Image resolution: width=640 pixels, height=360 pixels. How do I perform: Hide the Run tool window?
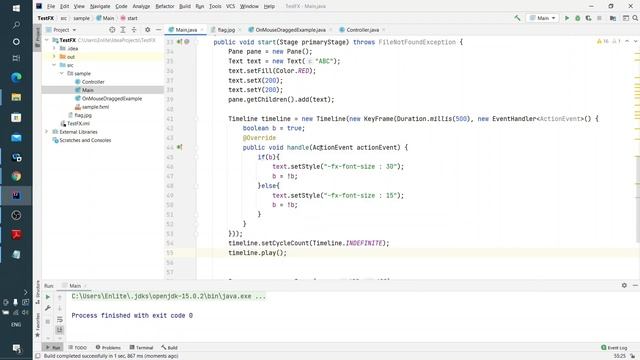coord(635,285)
